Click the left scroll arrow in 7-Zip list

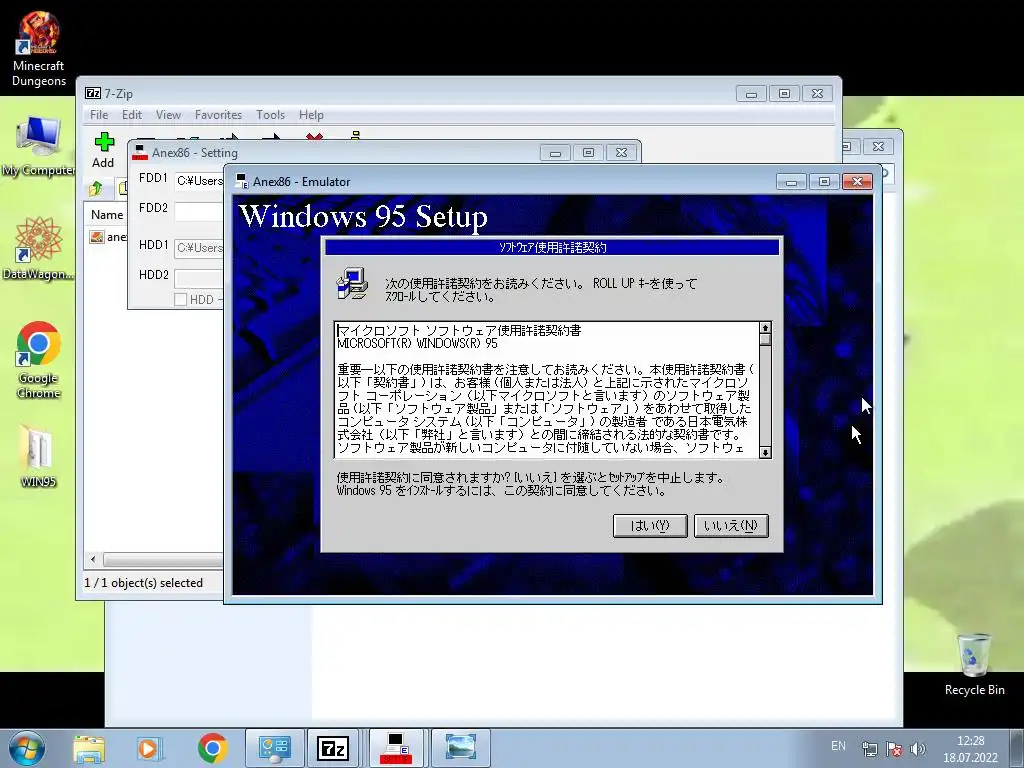coord(93,560)
